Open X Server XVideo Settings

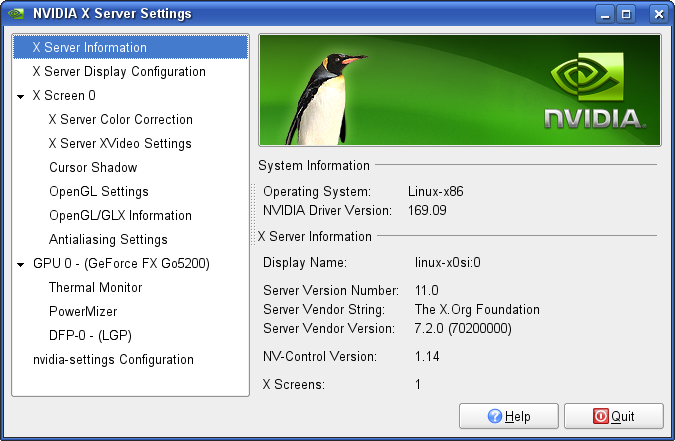120,143
